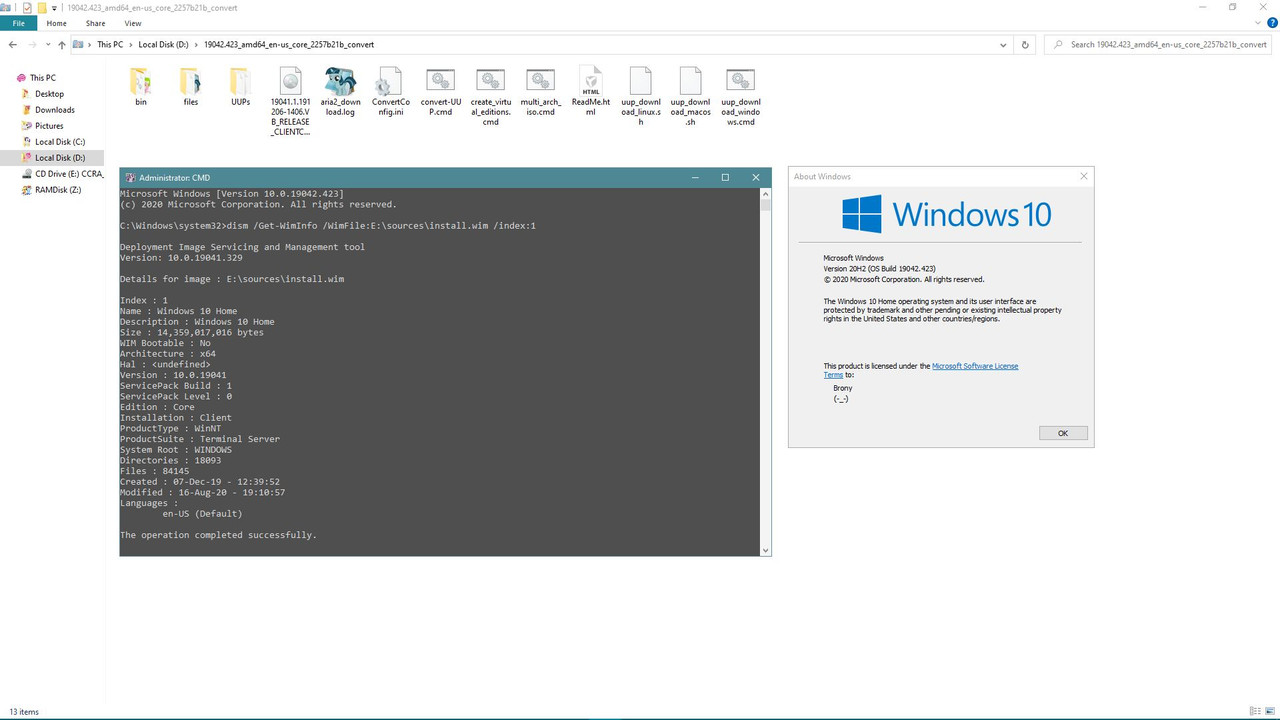Viewport: 1280px width, 720px height.
Task: Open the Customize Quick Access Toolbar dropdown
Action: pyautogui.click(x=56, y=7)
